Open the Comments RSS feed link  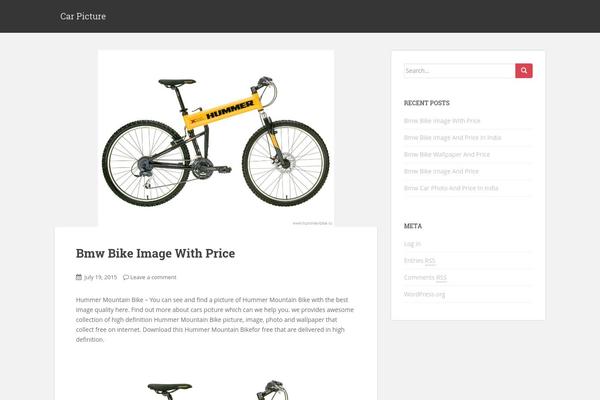point(425,278)
